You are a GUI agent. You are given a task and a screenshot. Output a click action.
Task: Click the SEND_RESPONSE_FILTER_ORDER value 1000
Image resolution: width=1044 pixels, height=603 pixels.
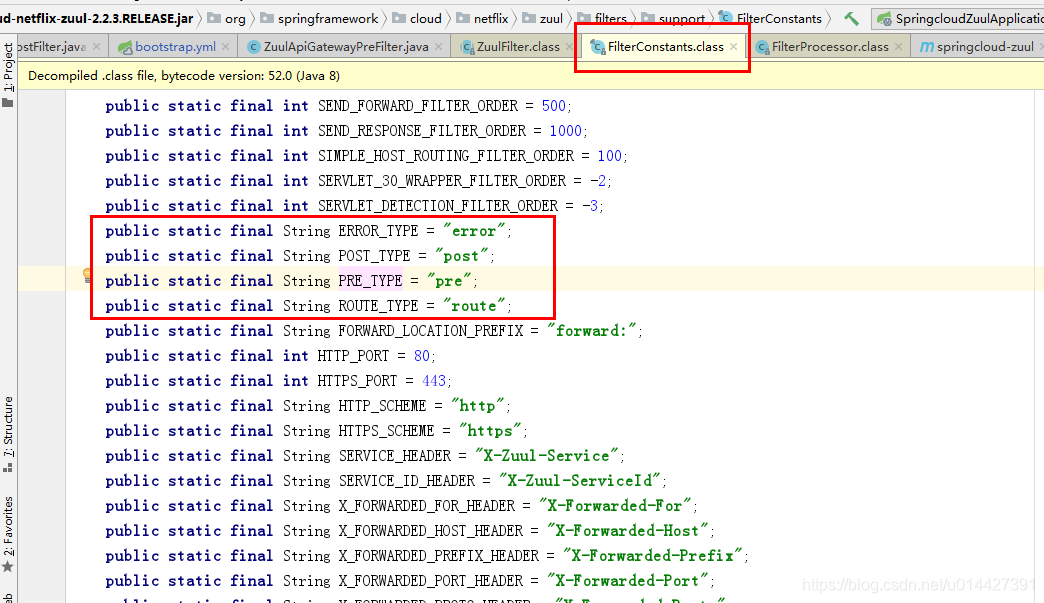pos(565,131)
